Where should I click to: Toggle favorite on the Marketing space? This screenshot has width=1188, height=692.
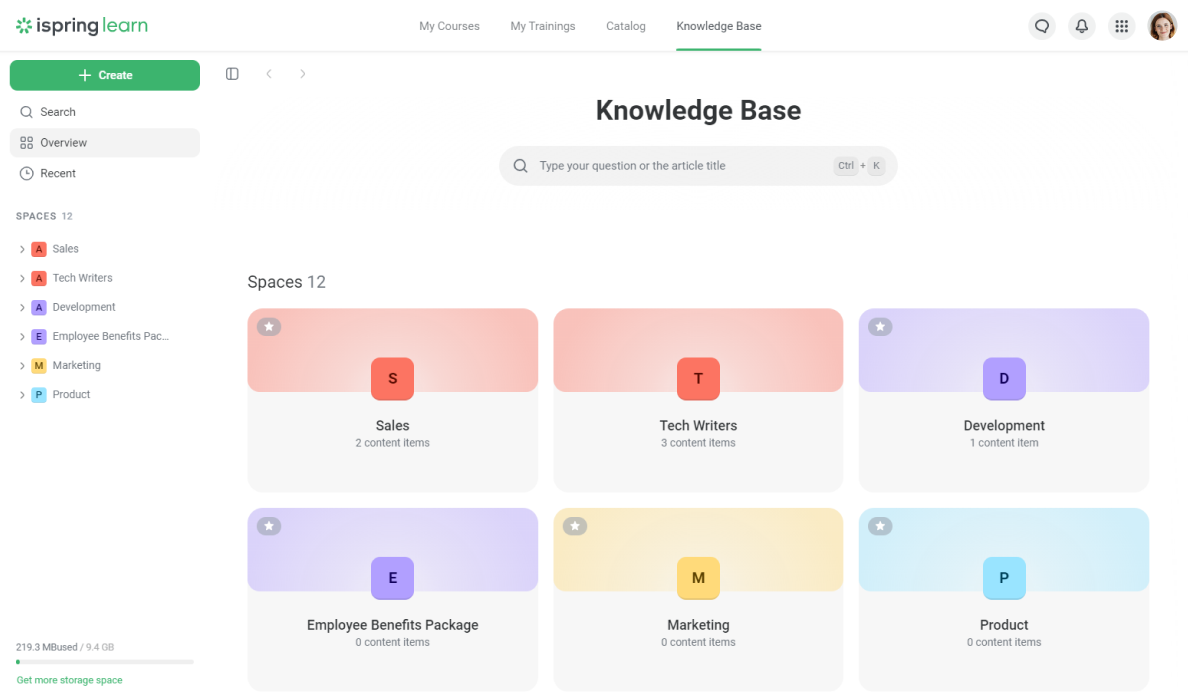(575, 525)
